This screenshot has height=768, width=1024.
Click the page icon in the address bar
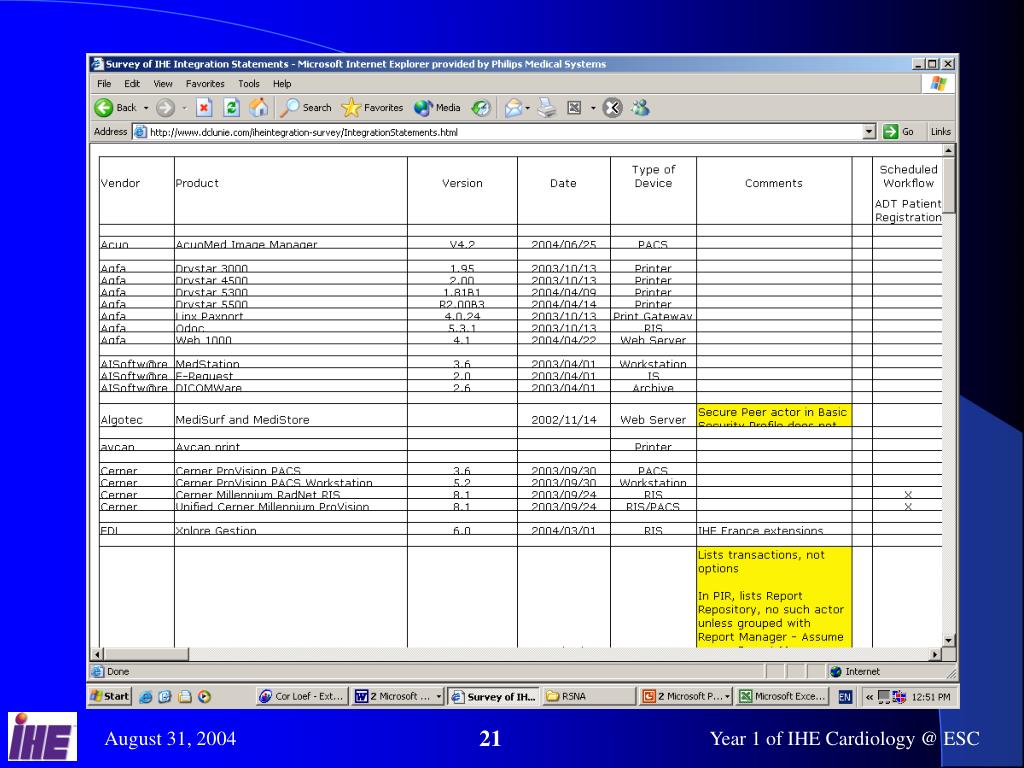coord(140,132)
